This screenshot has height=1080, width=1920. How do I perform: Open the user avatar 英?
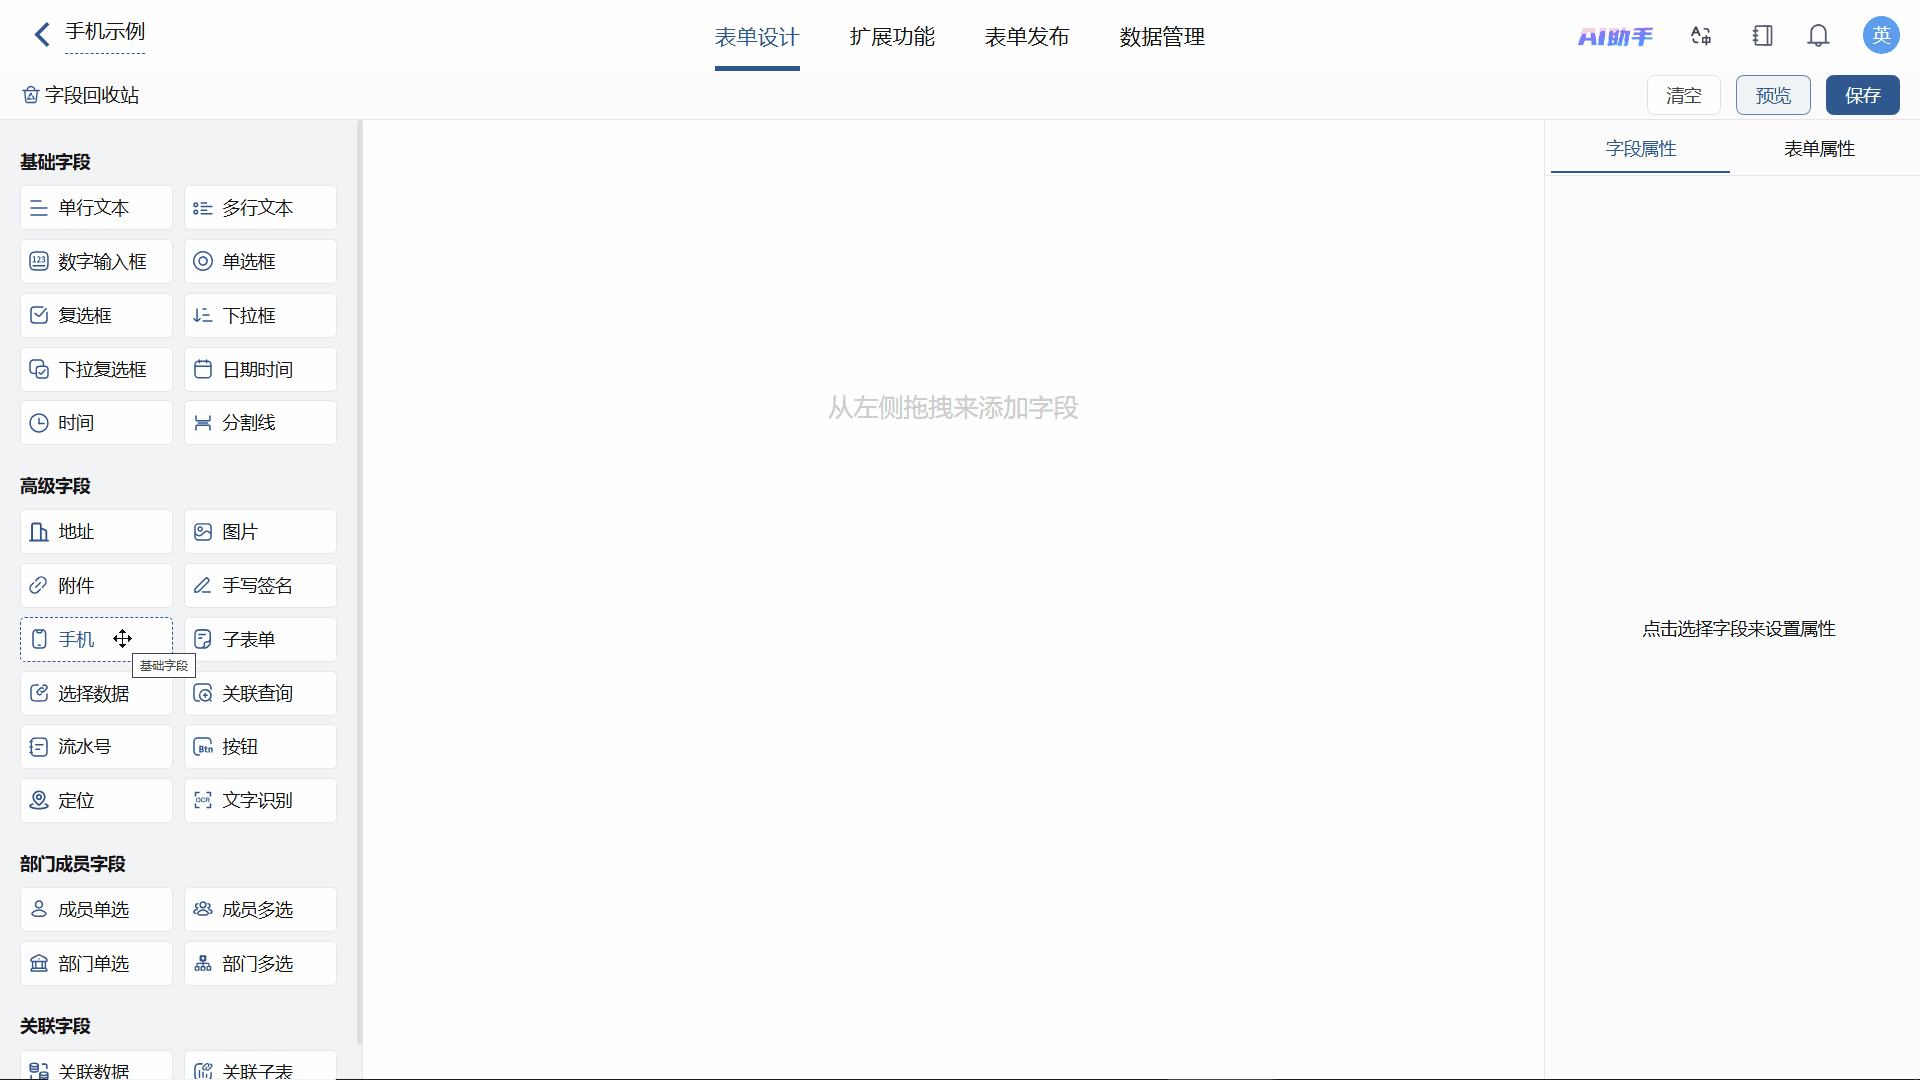[1881, 35]
